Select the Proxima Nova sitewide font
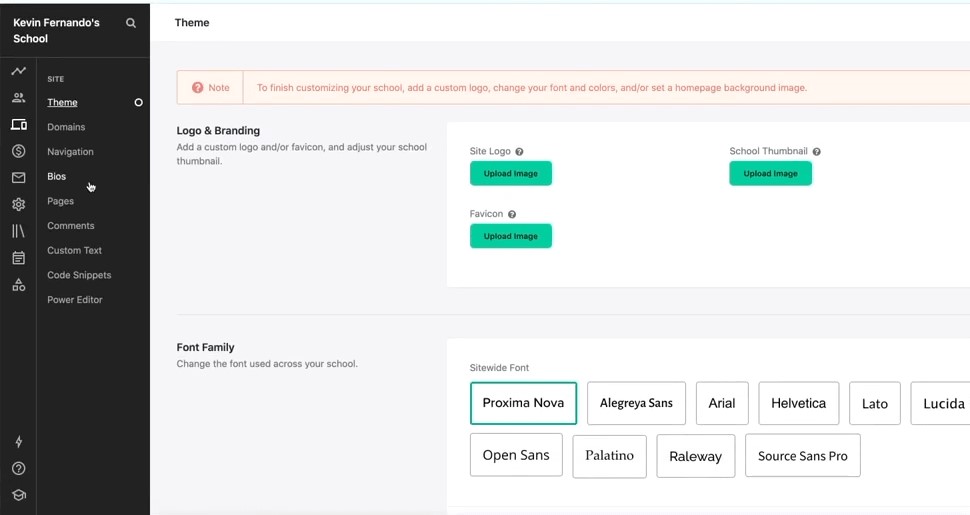The width and height of the screenshot is (970, 515). pos(523,403)
